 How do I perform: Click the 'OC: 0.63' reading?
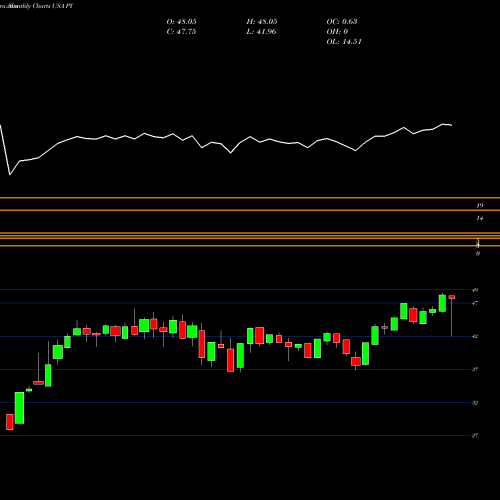(342, 22)
